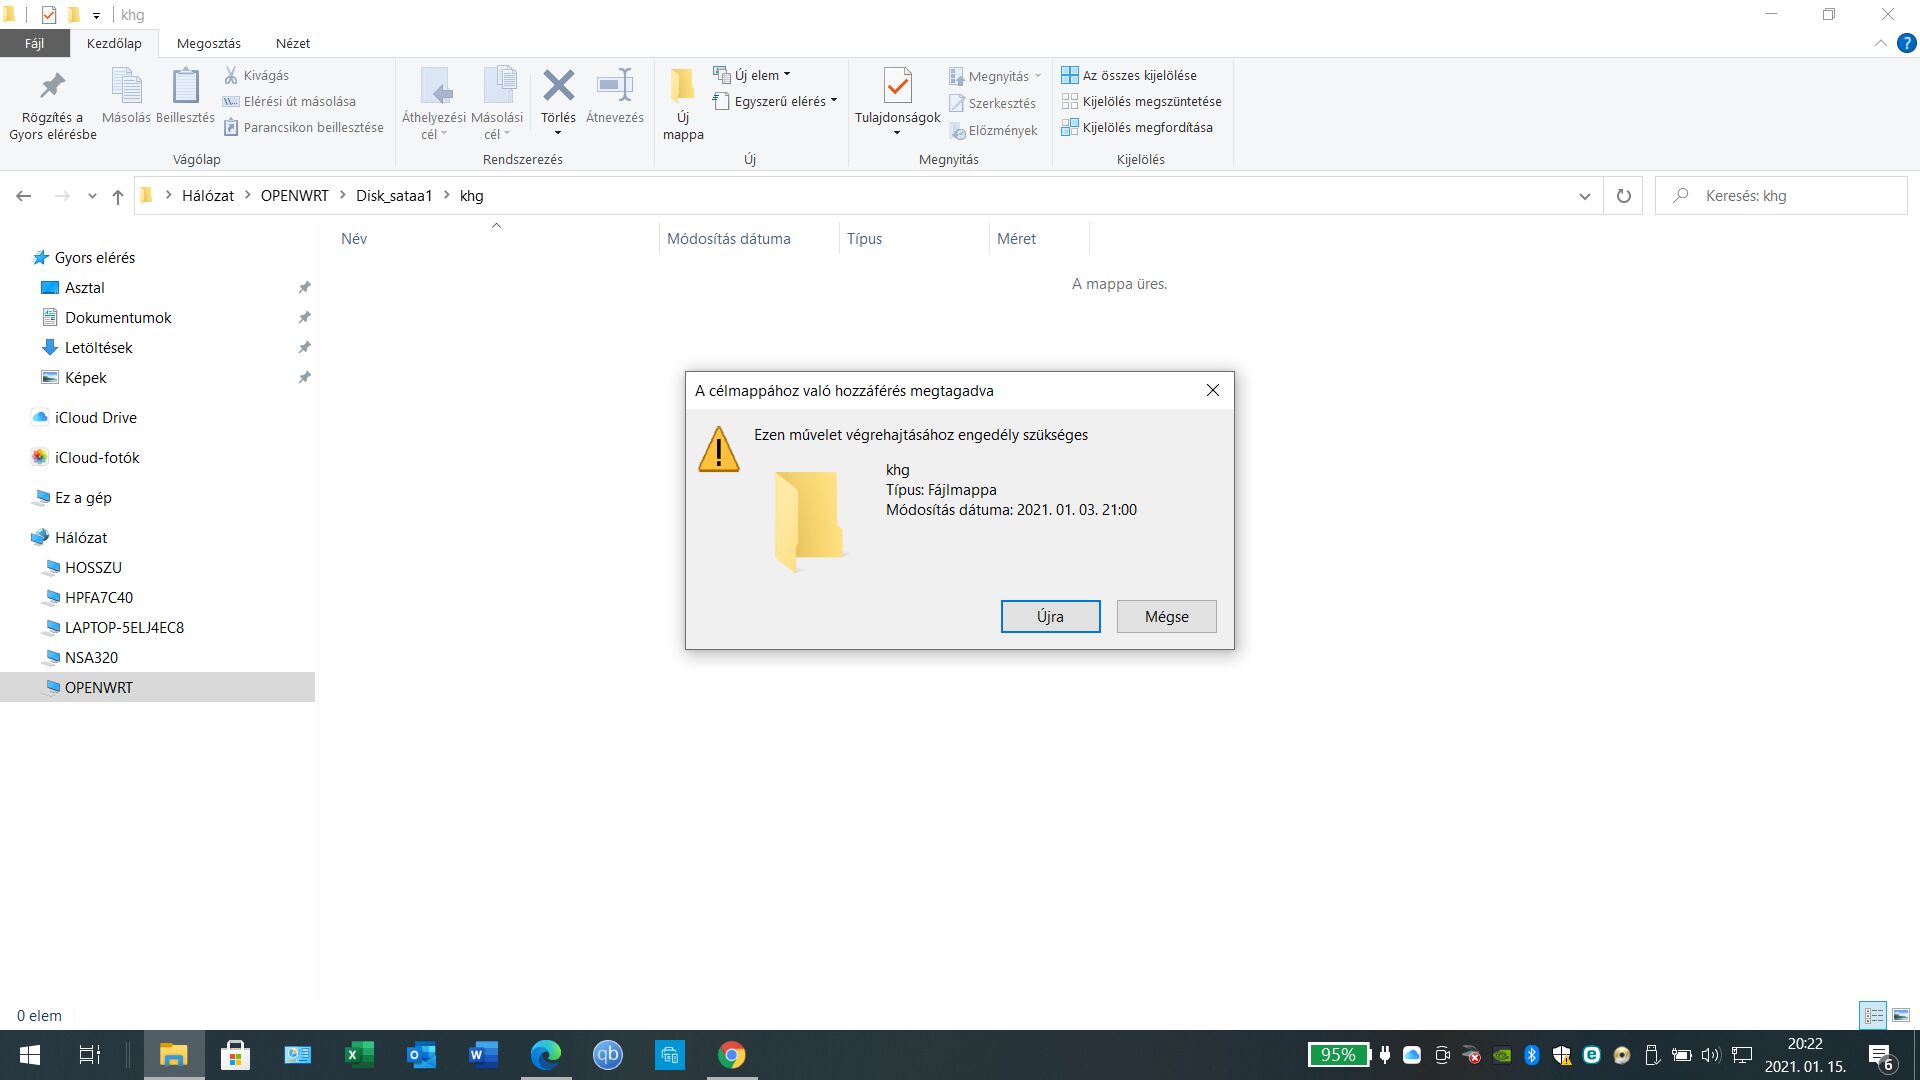
Task: Open the Áthelyezési cél dropdown
Action: coord(434,126)
